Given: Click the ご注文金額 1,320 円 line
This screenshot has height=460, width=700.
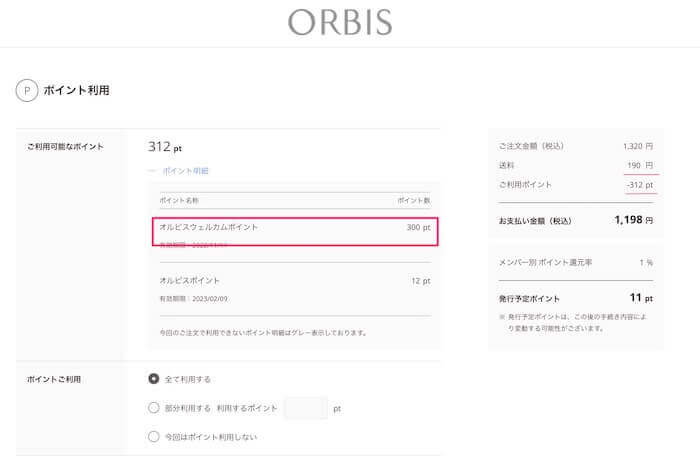Looking at the screenshot, I should (576, 146).
